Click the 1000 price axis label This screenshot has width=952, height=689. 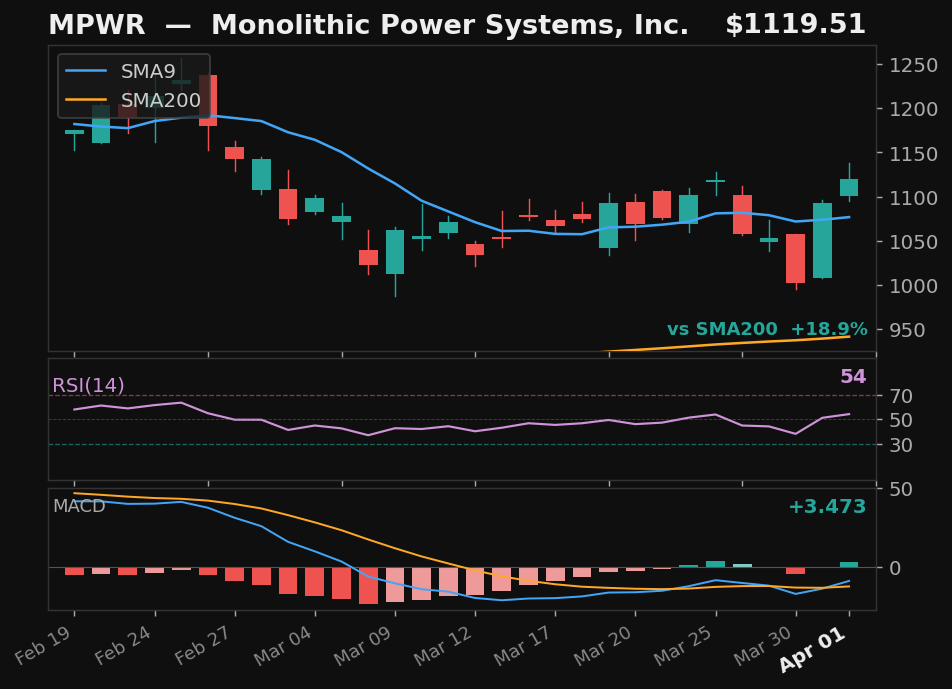913,286
